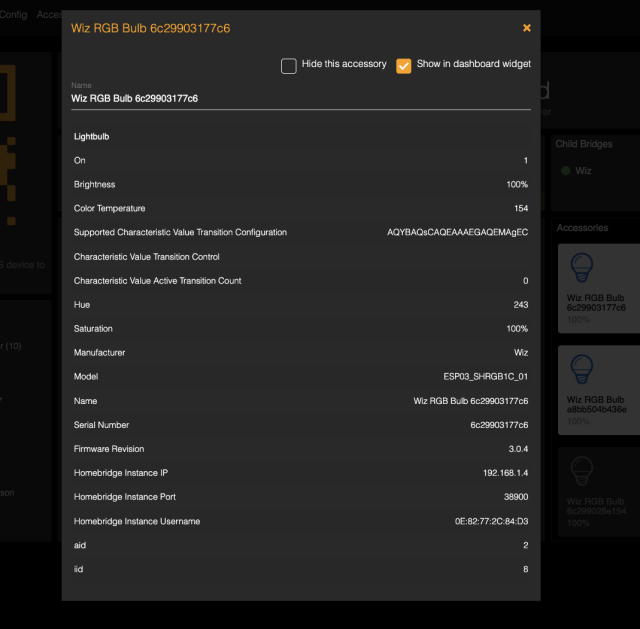Click the model value ESP03_SHRGB1C_01

pyautogui.click(x=486, y=377)
